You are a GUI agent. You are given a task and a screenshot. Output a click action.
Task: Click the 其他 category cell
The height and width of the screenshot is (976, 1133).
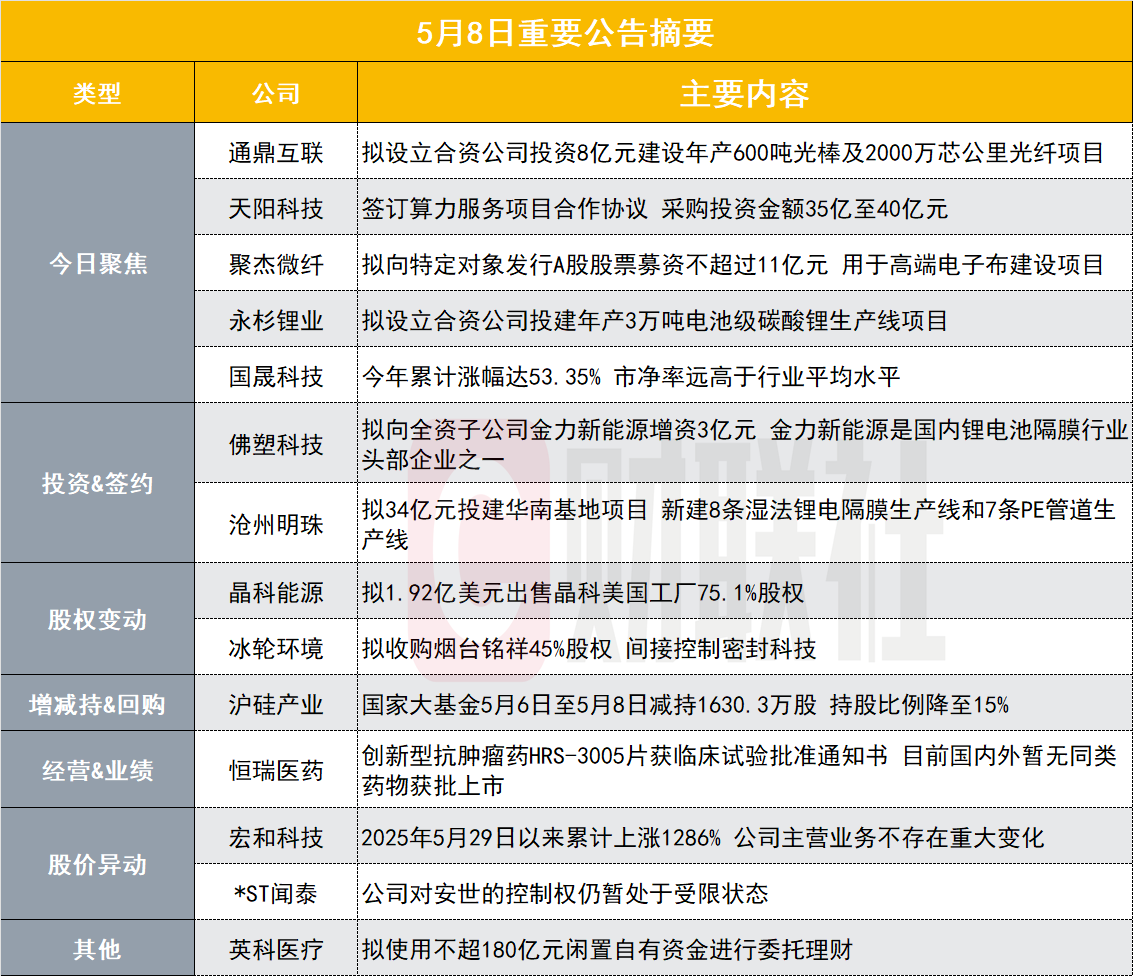click(x=98, y=949)
